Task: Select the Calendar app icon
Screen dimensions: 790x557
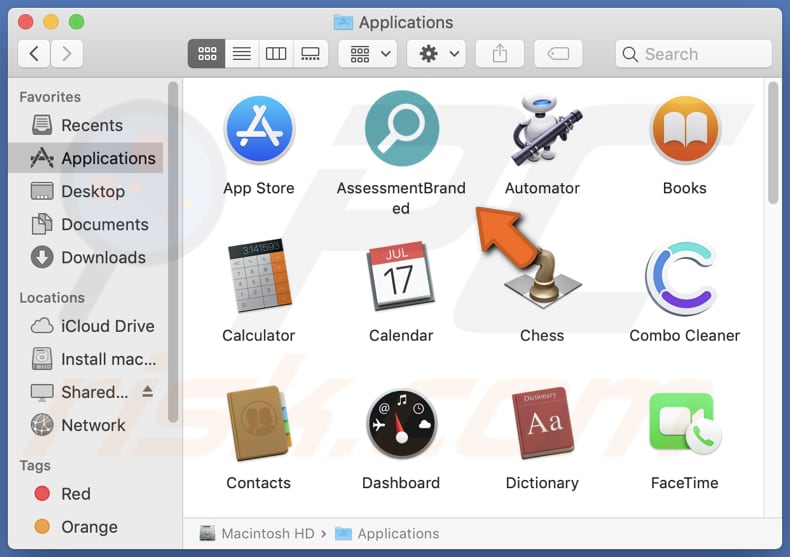Action: click(401, 276)
